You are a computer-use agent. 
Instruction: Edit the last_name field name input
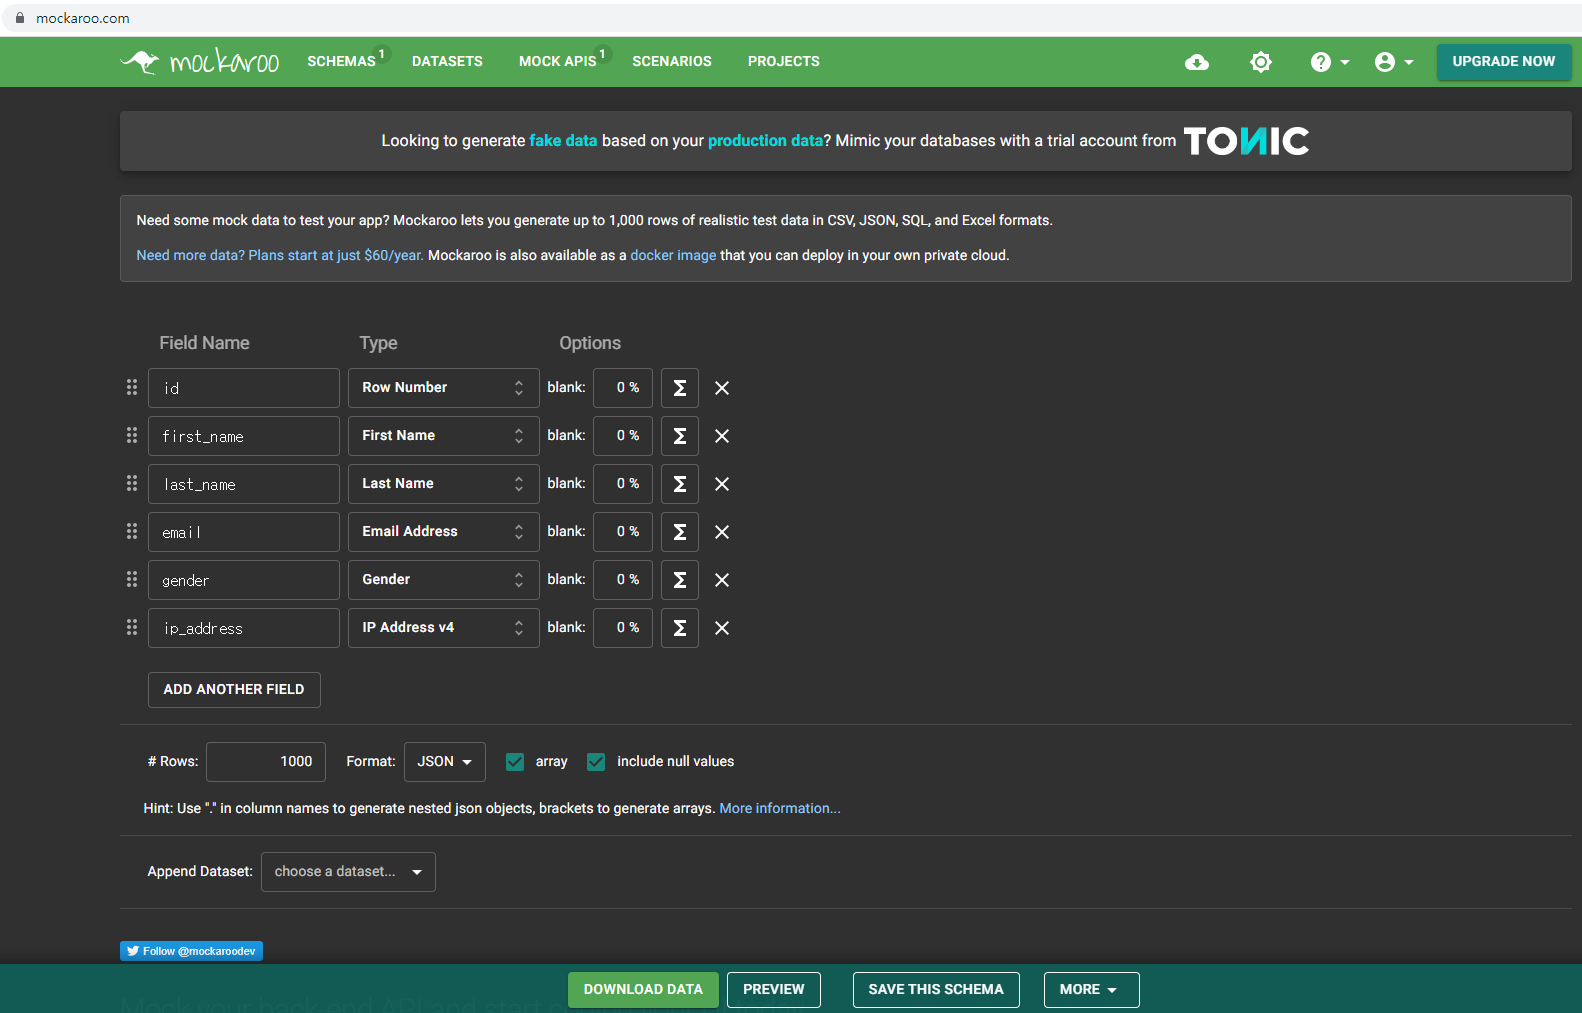[244, 484]
